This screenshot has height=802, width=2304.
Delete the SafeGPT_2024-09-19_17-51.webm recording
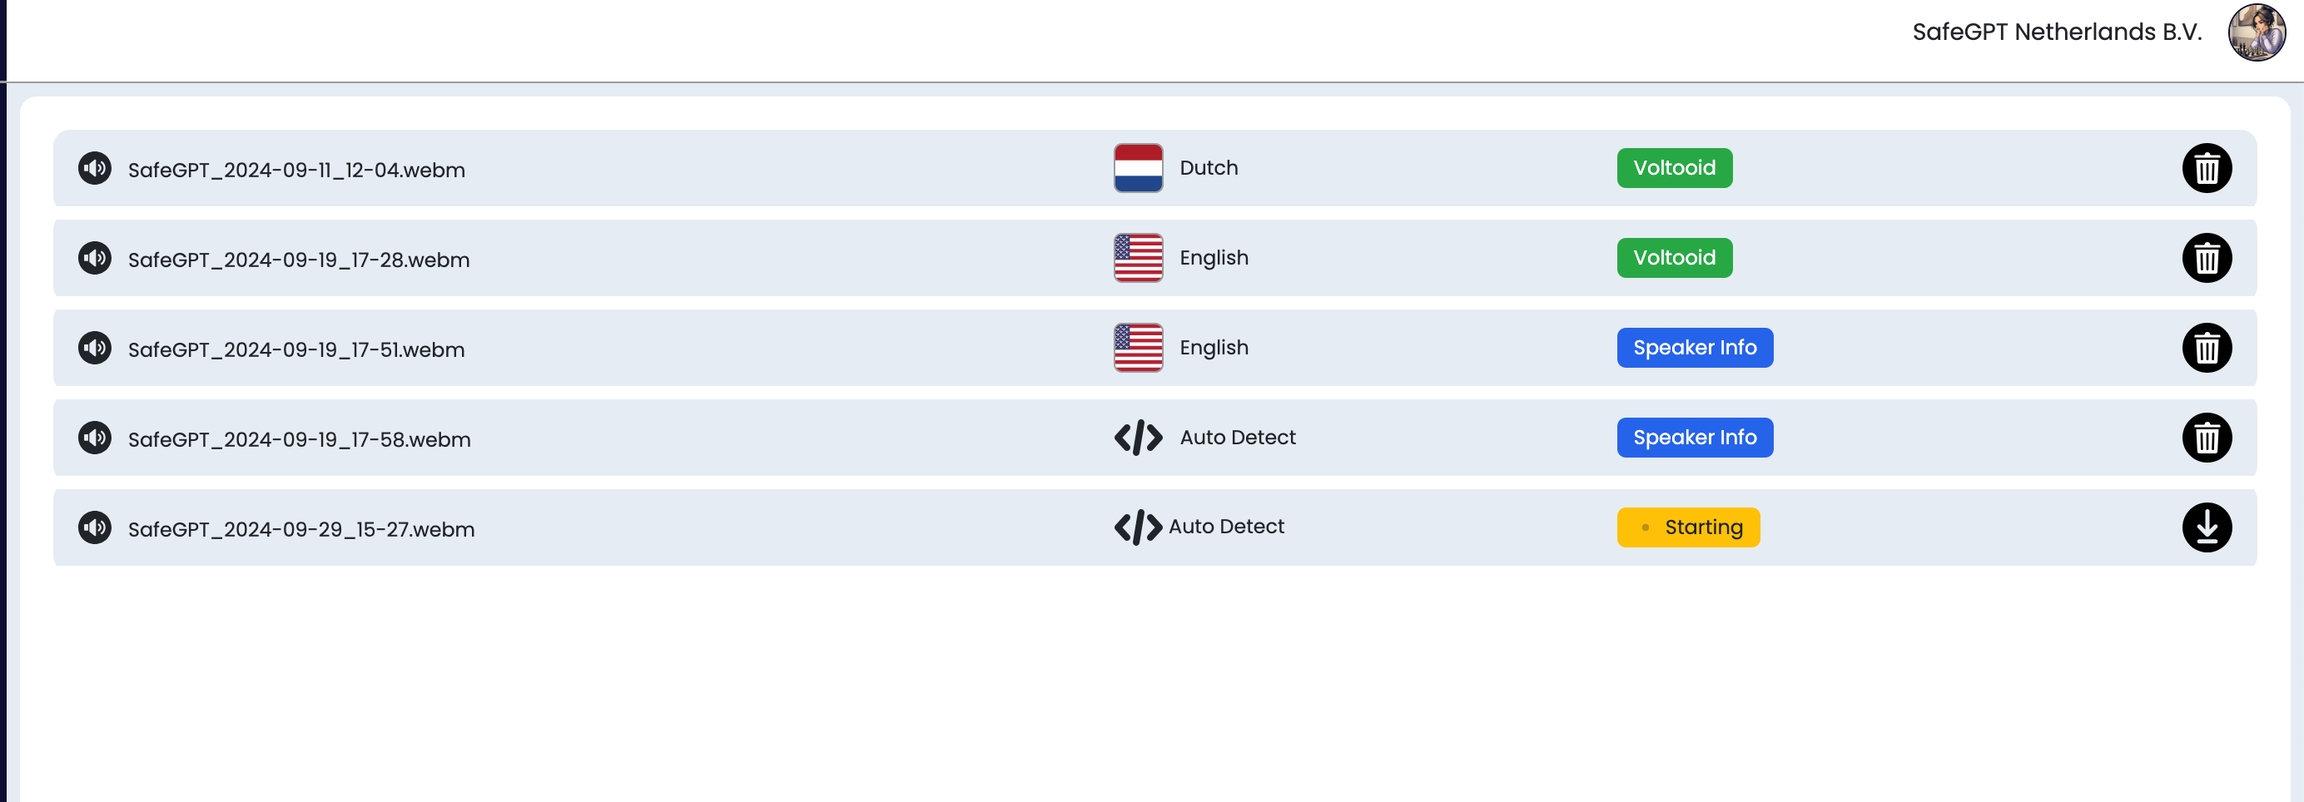(2206, 348)
